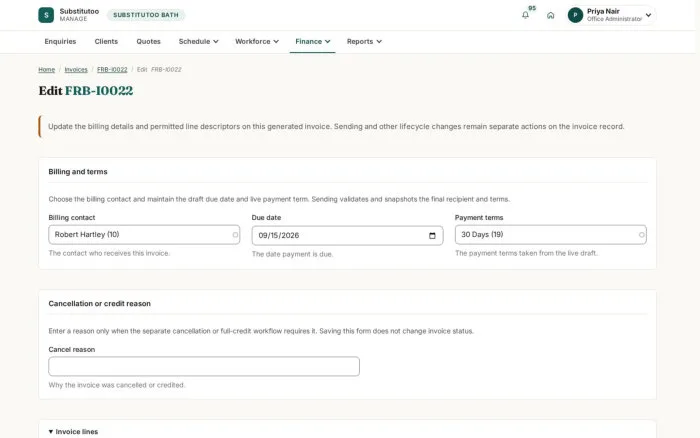700x438 pixels.
Task: Click 'Why the invoice was cancelled' hint text
Action: coord(117,385)
